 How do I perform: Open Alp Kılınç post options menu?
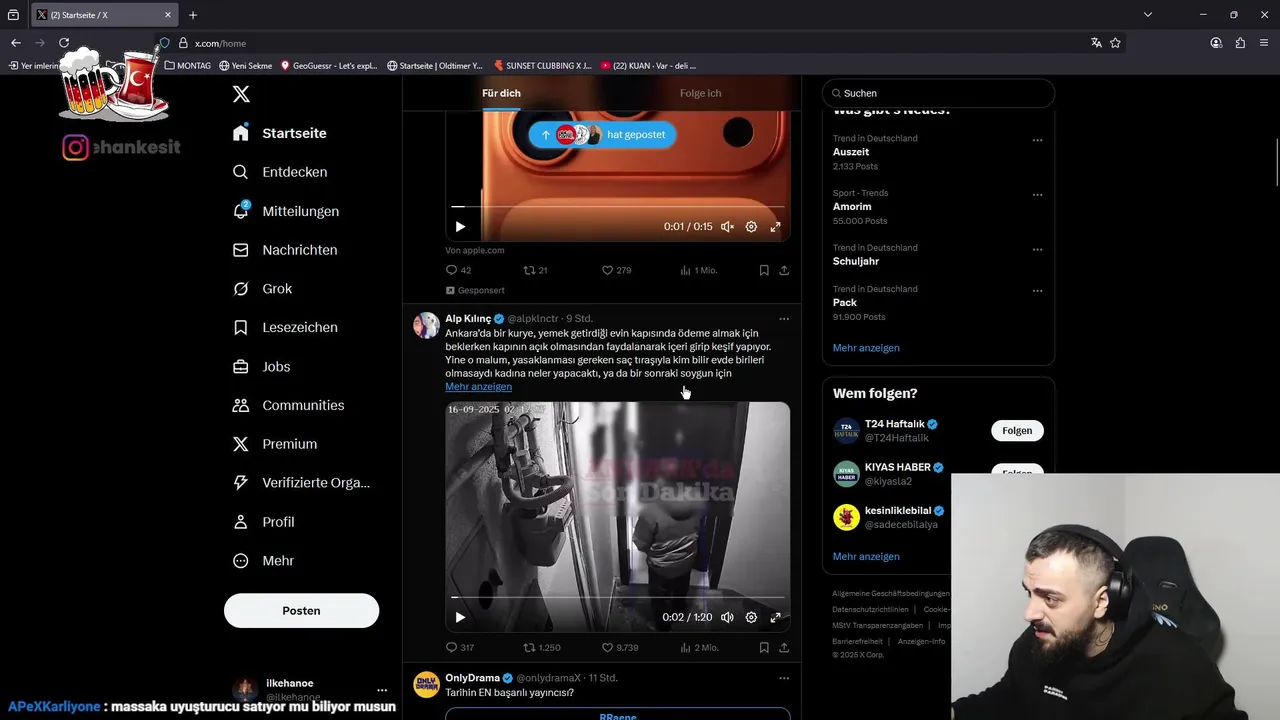[x=784, y=319]
